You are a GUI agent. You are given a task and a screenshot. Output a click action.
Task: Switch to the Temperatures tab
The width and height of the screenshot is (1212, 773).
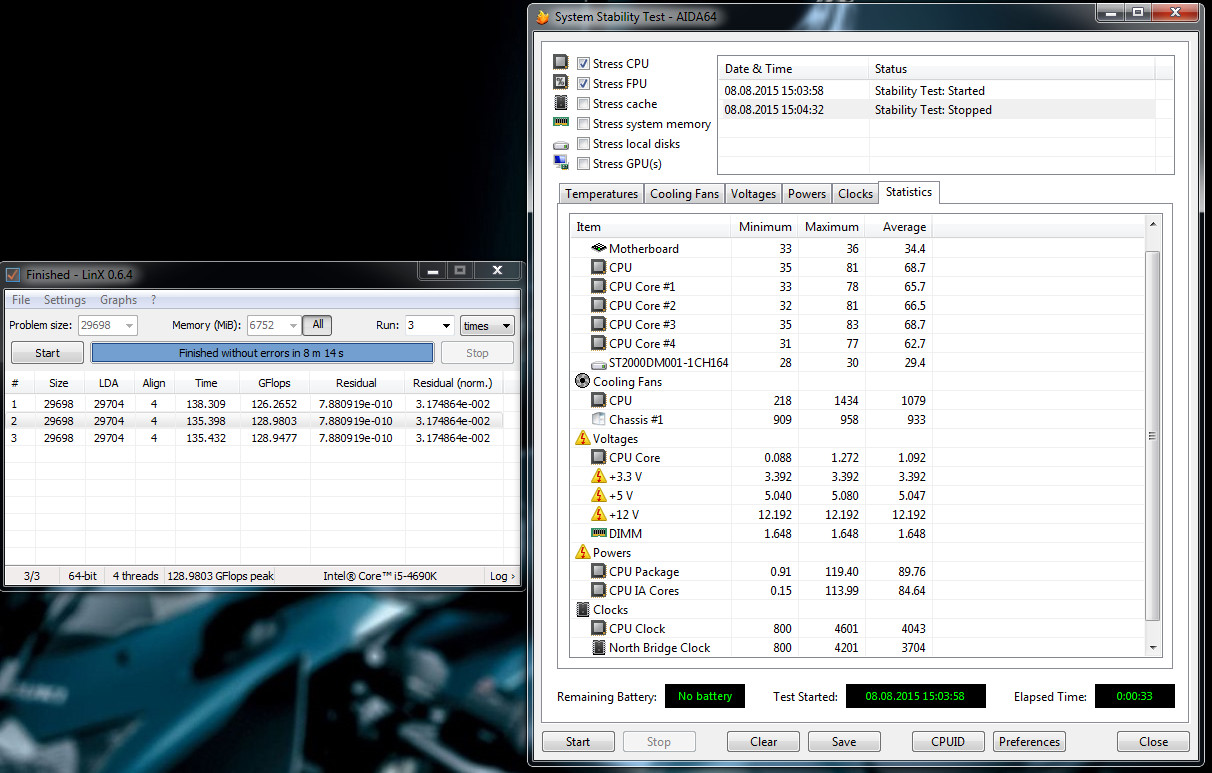click(601, 194)
